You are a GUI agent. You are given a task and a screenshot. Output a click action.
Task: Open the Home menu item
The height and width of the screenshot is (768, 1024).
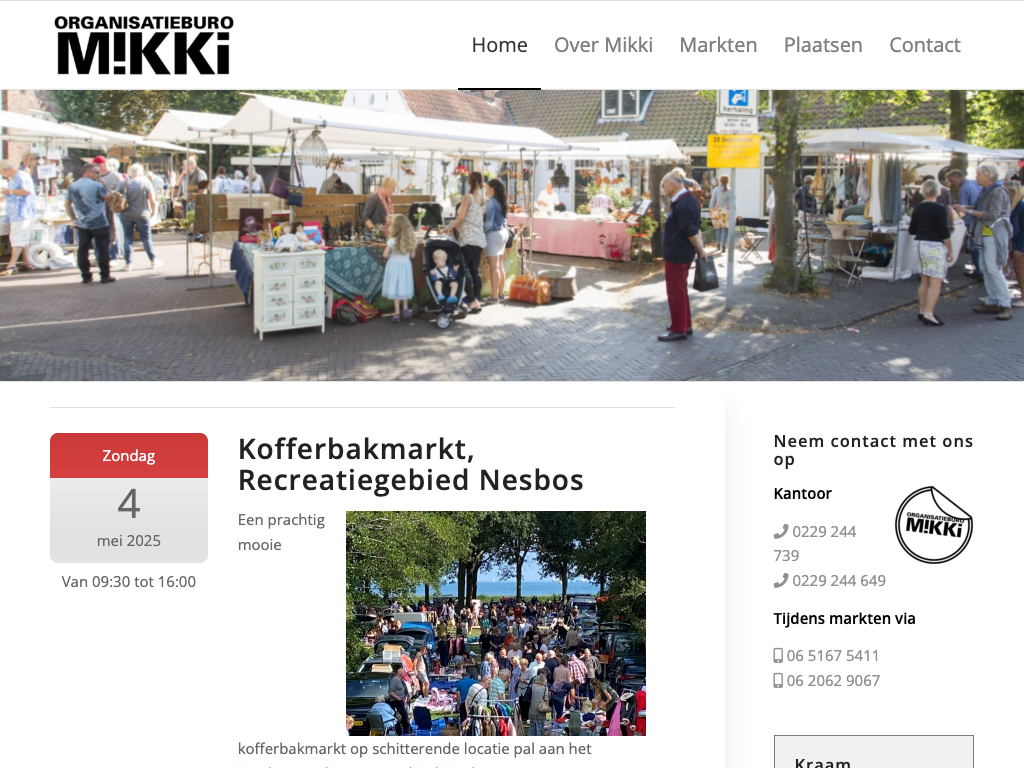(x=500, y=45)
